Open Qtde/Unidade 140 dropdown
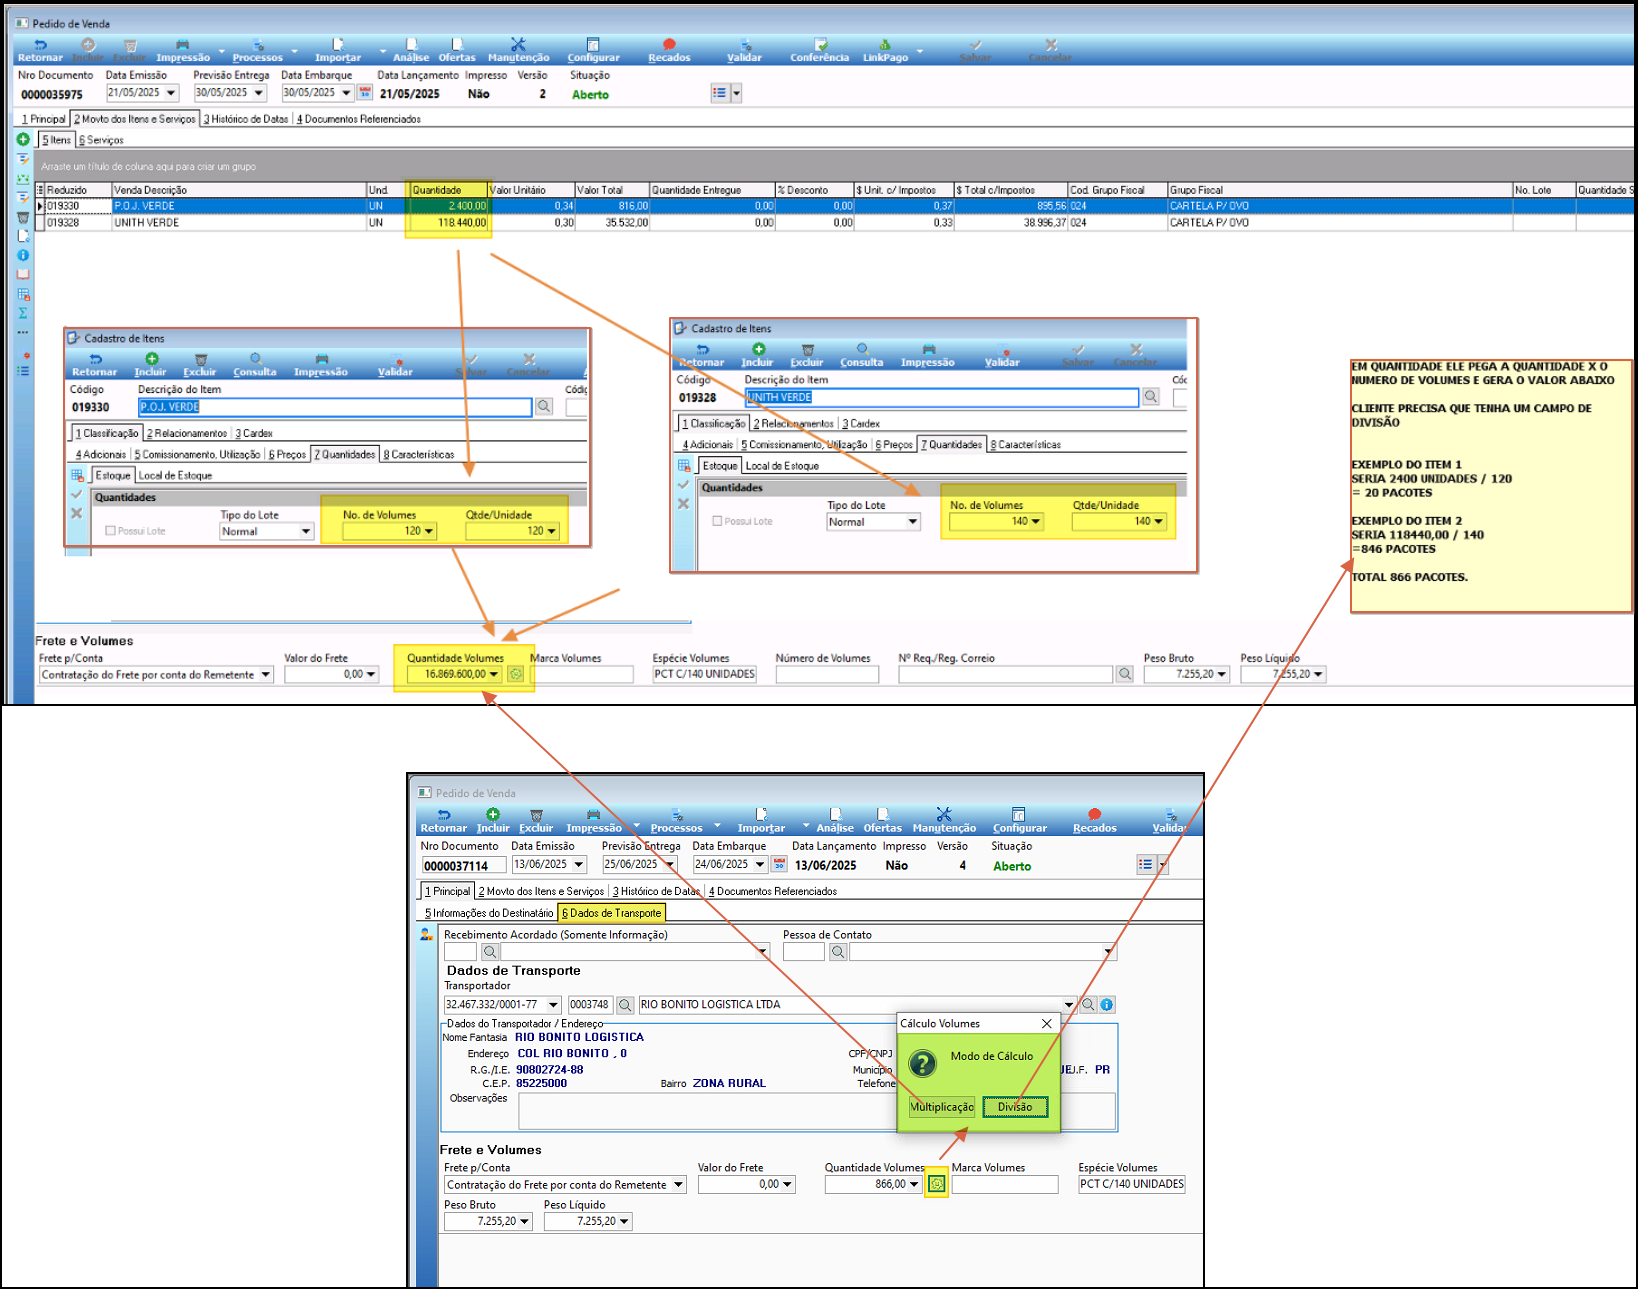Image resolution: width=1638 pixels, height=1289 pixels. [1159, 521]
